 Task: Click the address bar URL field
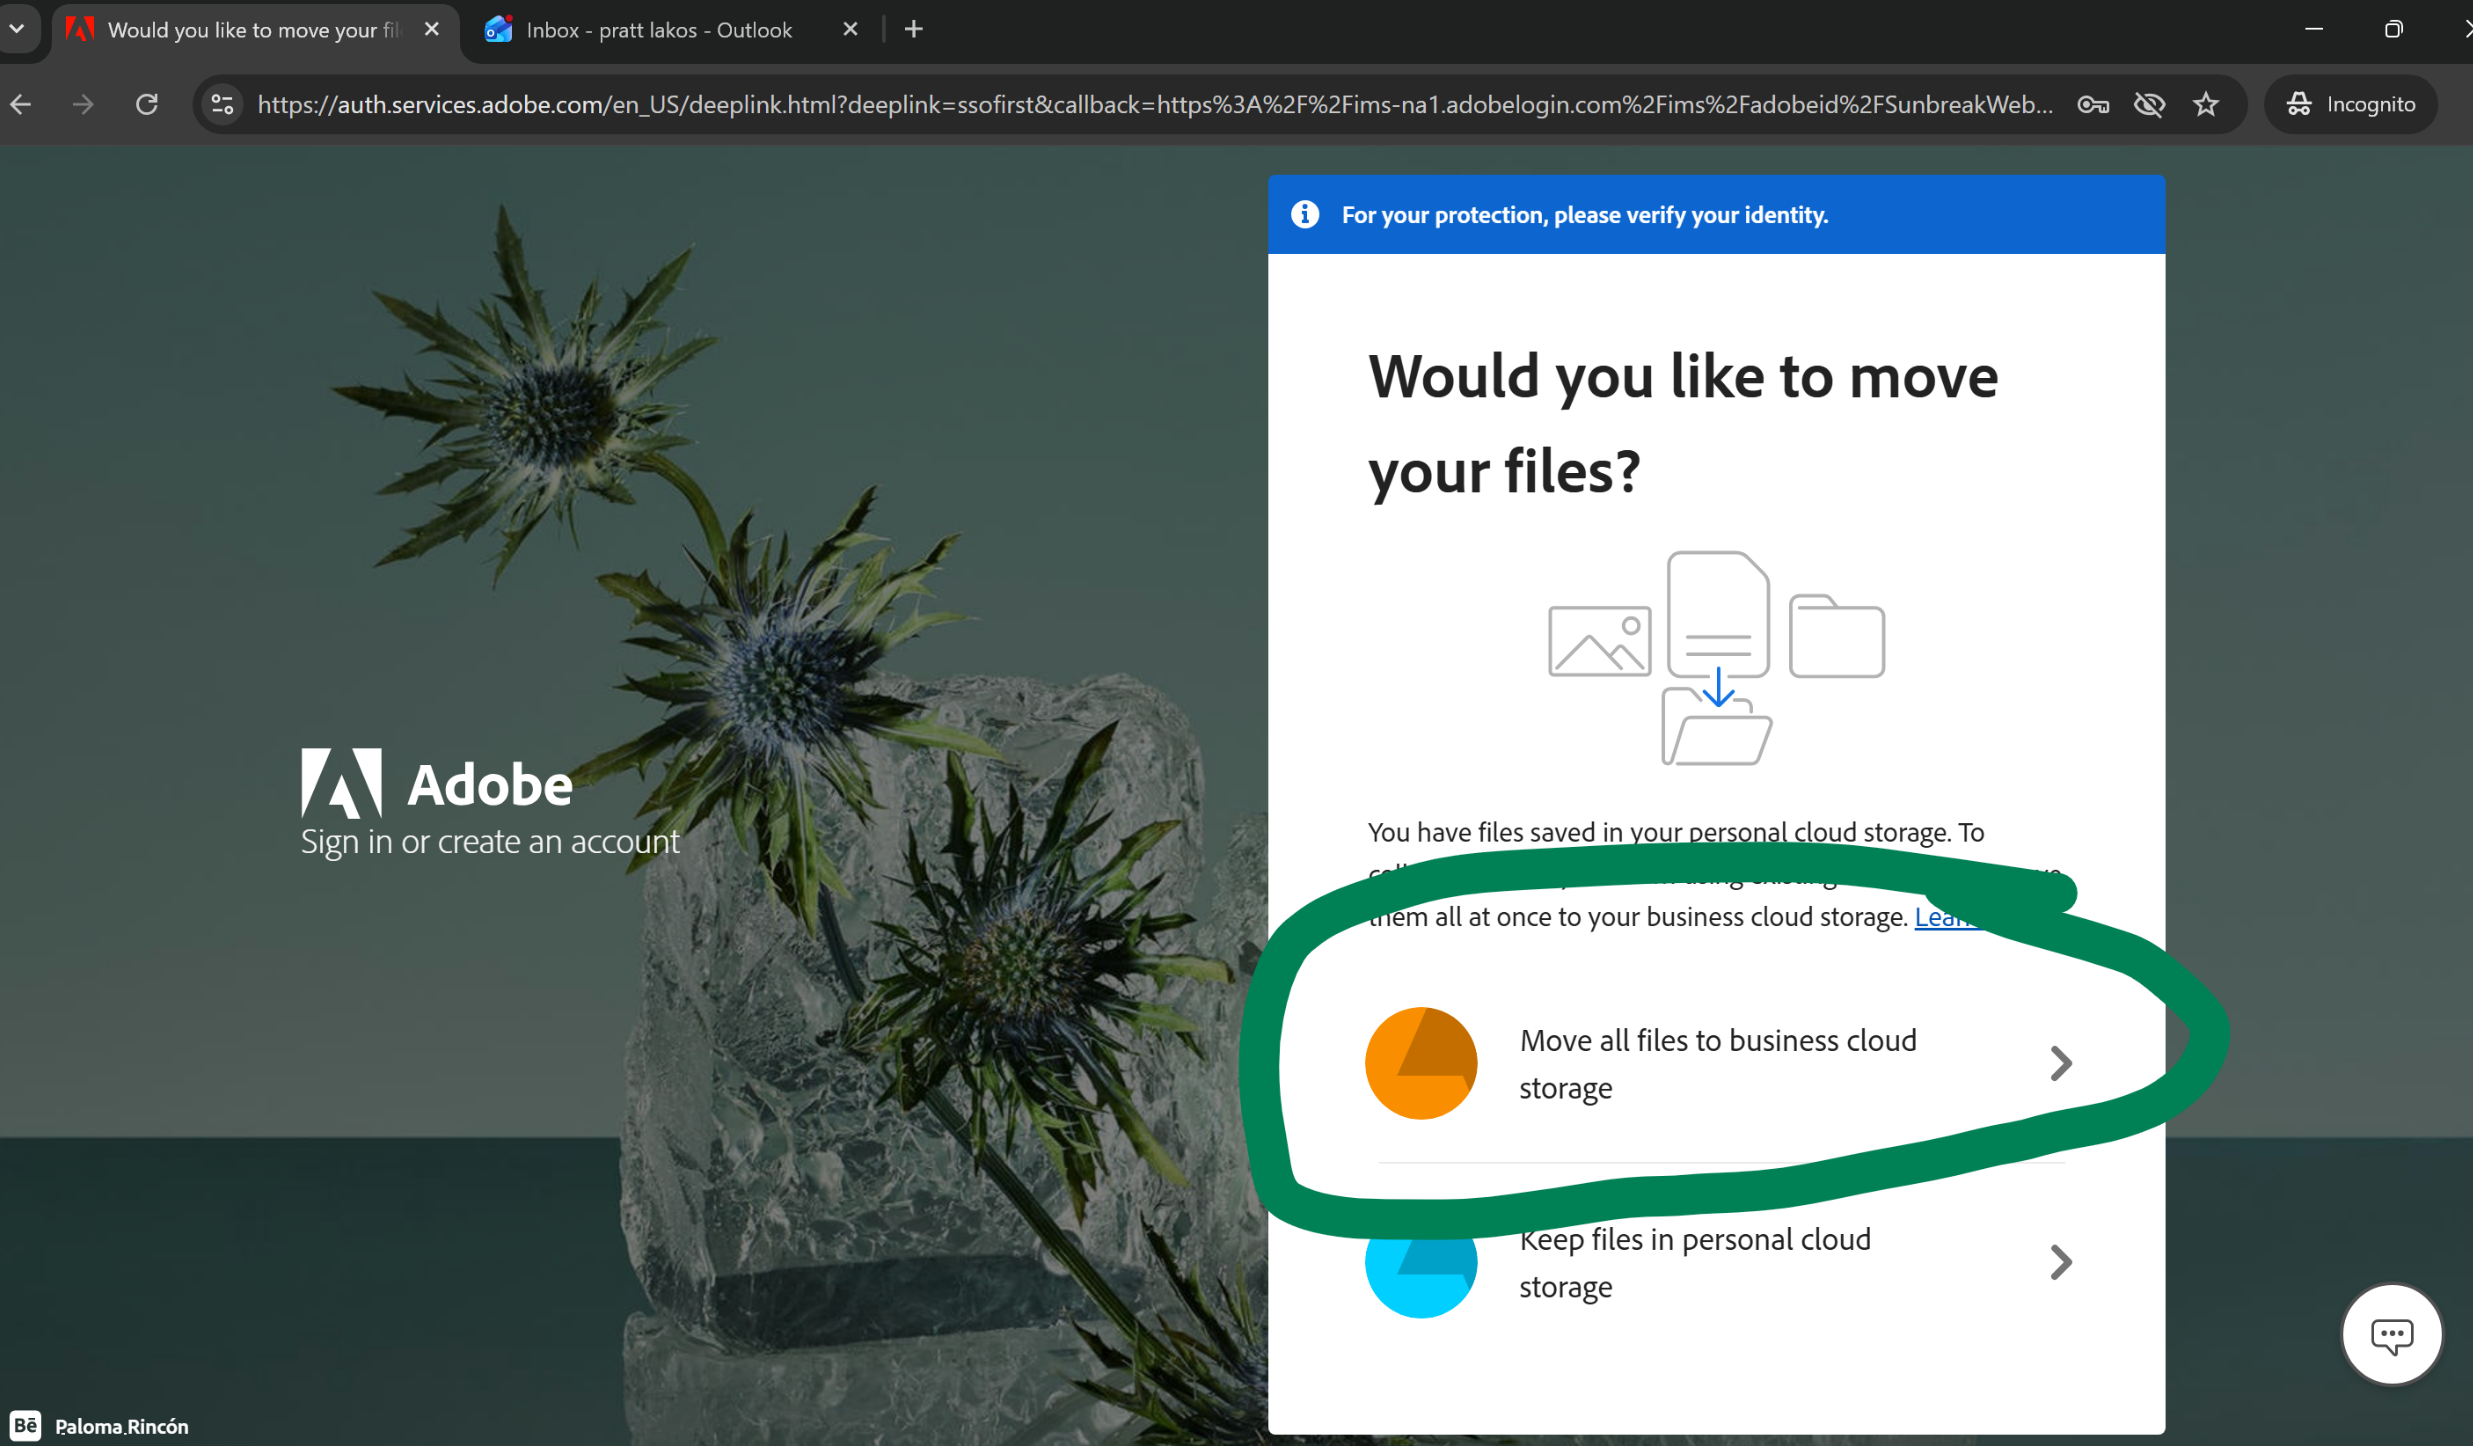coord(1155,104)
